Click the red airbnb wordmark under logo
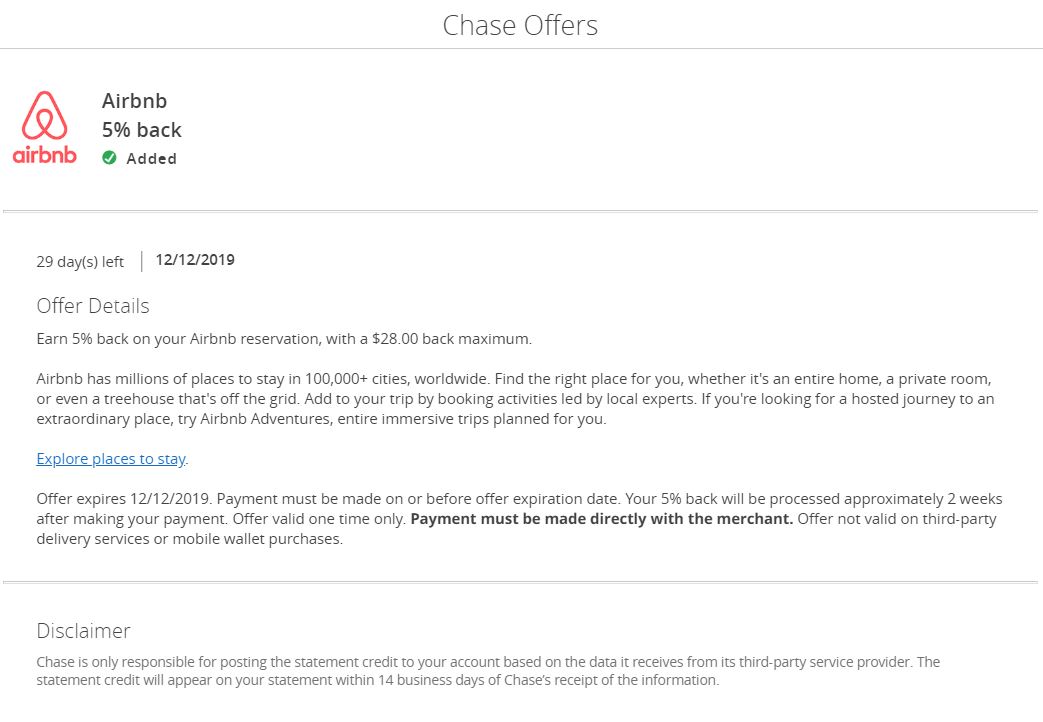 click(45, 155)
